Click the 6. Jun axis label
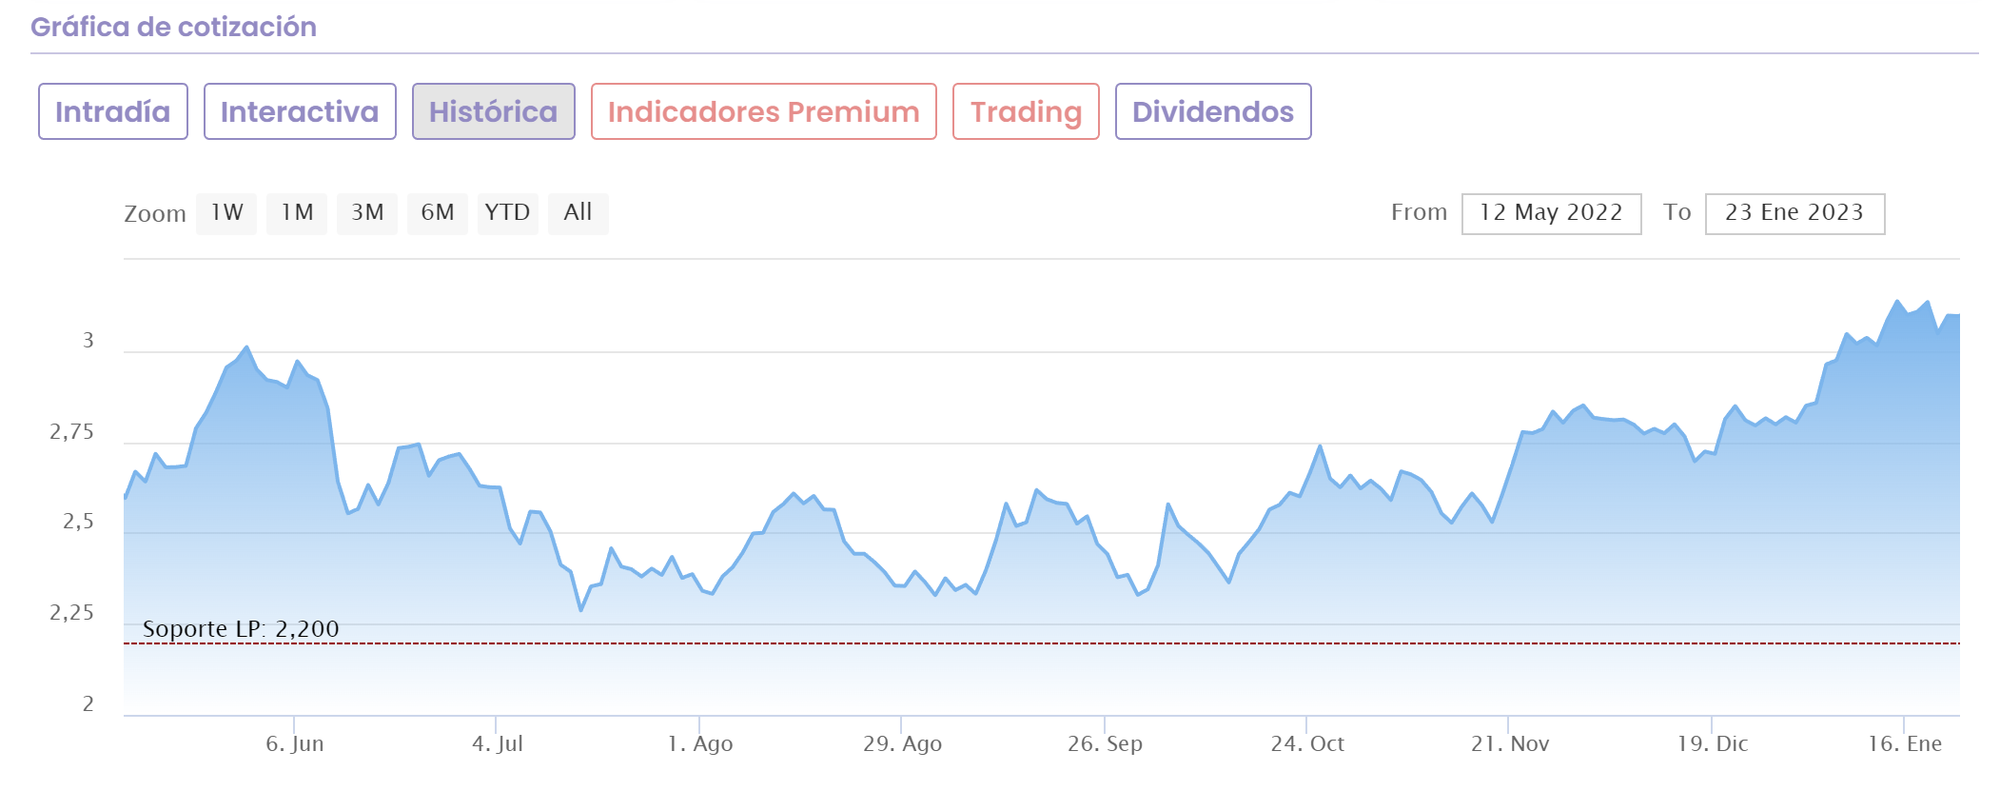 click(295, 744)
